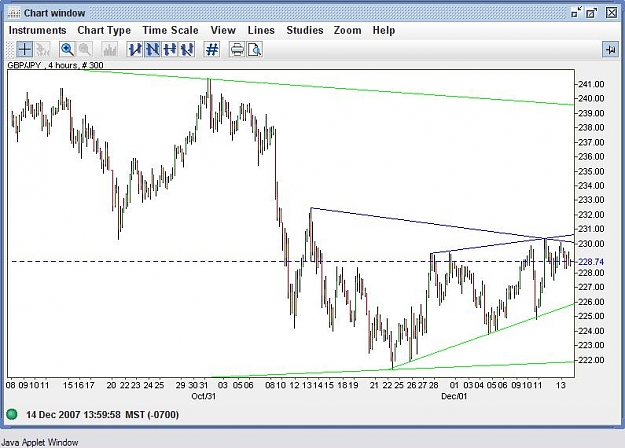Click the greyed-out Zoom Out magnifier icon
This screenshot has width=625, height=448.
coord(85,49)
